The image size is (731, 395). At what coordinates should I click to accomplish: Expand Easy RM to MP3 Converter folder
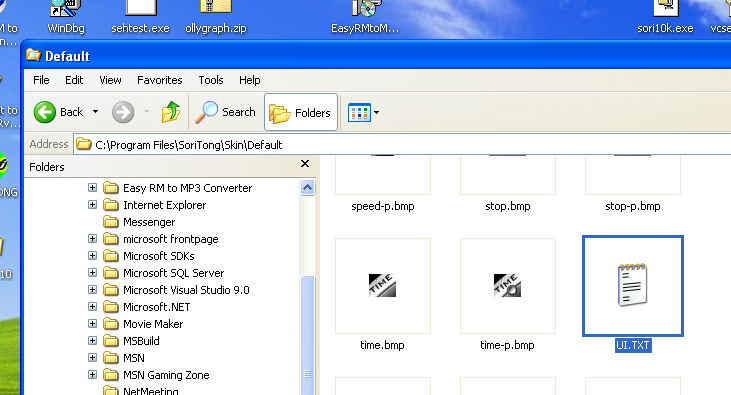[x=92, y=187]
